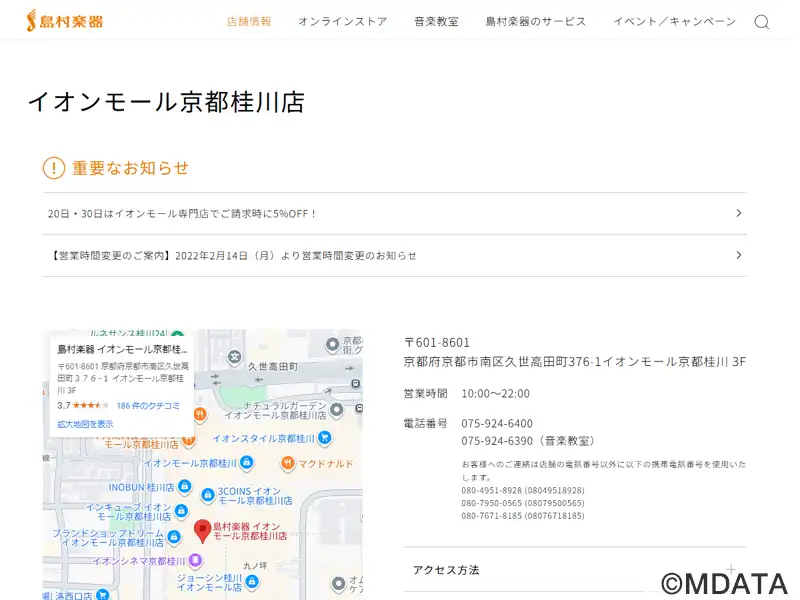Click the 拡大地図を表示 link

[x=85, y=424]
